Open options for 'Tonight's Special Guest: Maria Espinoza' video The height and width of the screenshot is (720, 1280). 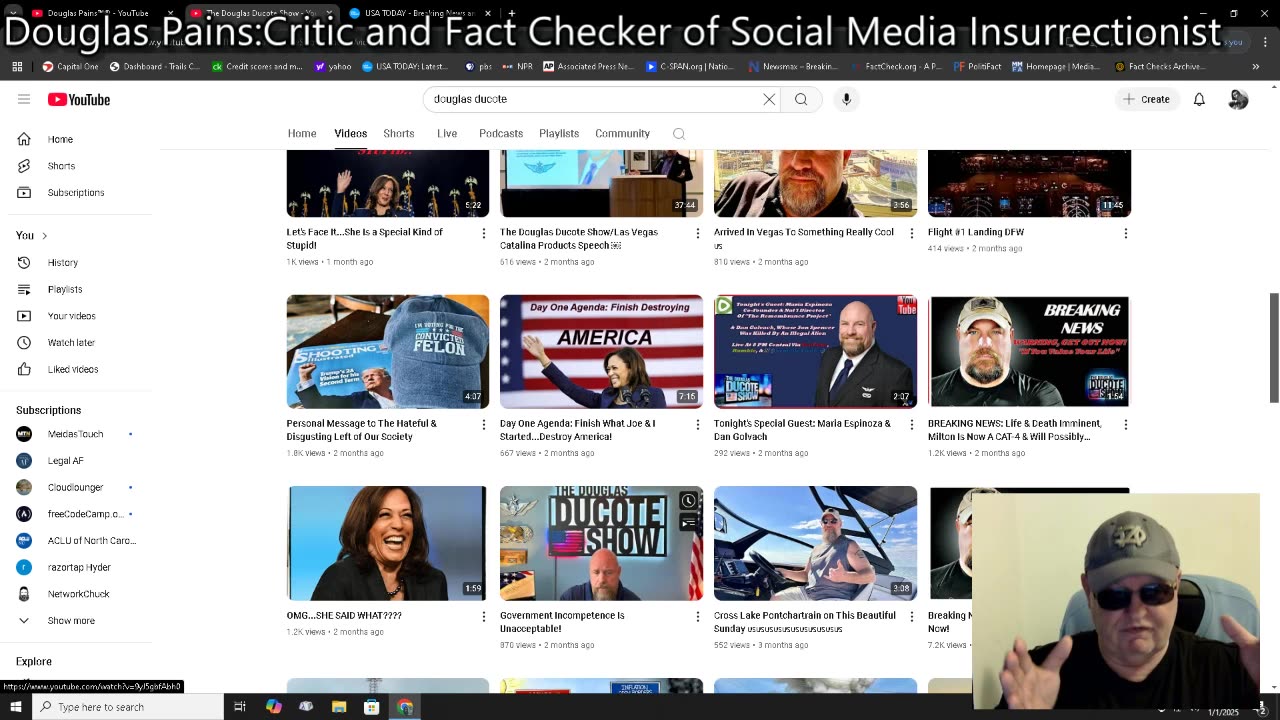(911, 425)
